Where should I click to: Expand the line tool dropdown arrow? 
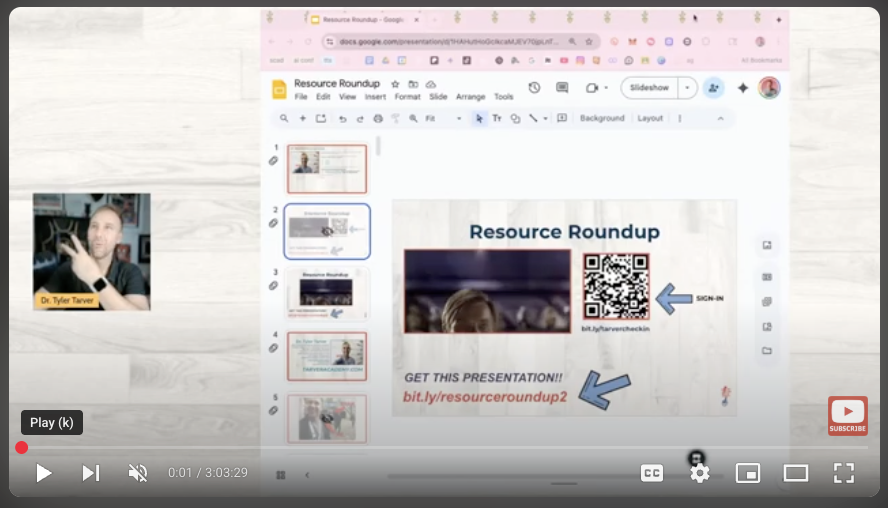coord(545,118)
